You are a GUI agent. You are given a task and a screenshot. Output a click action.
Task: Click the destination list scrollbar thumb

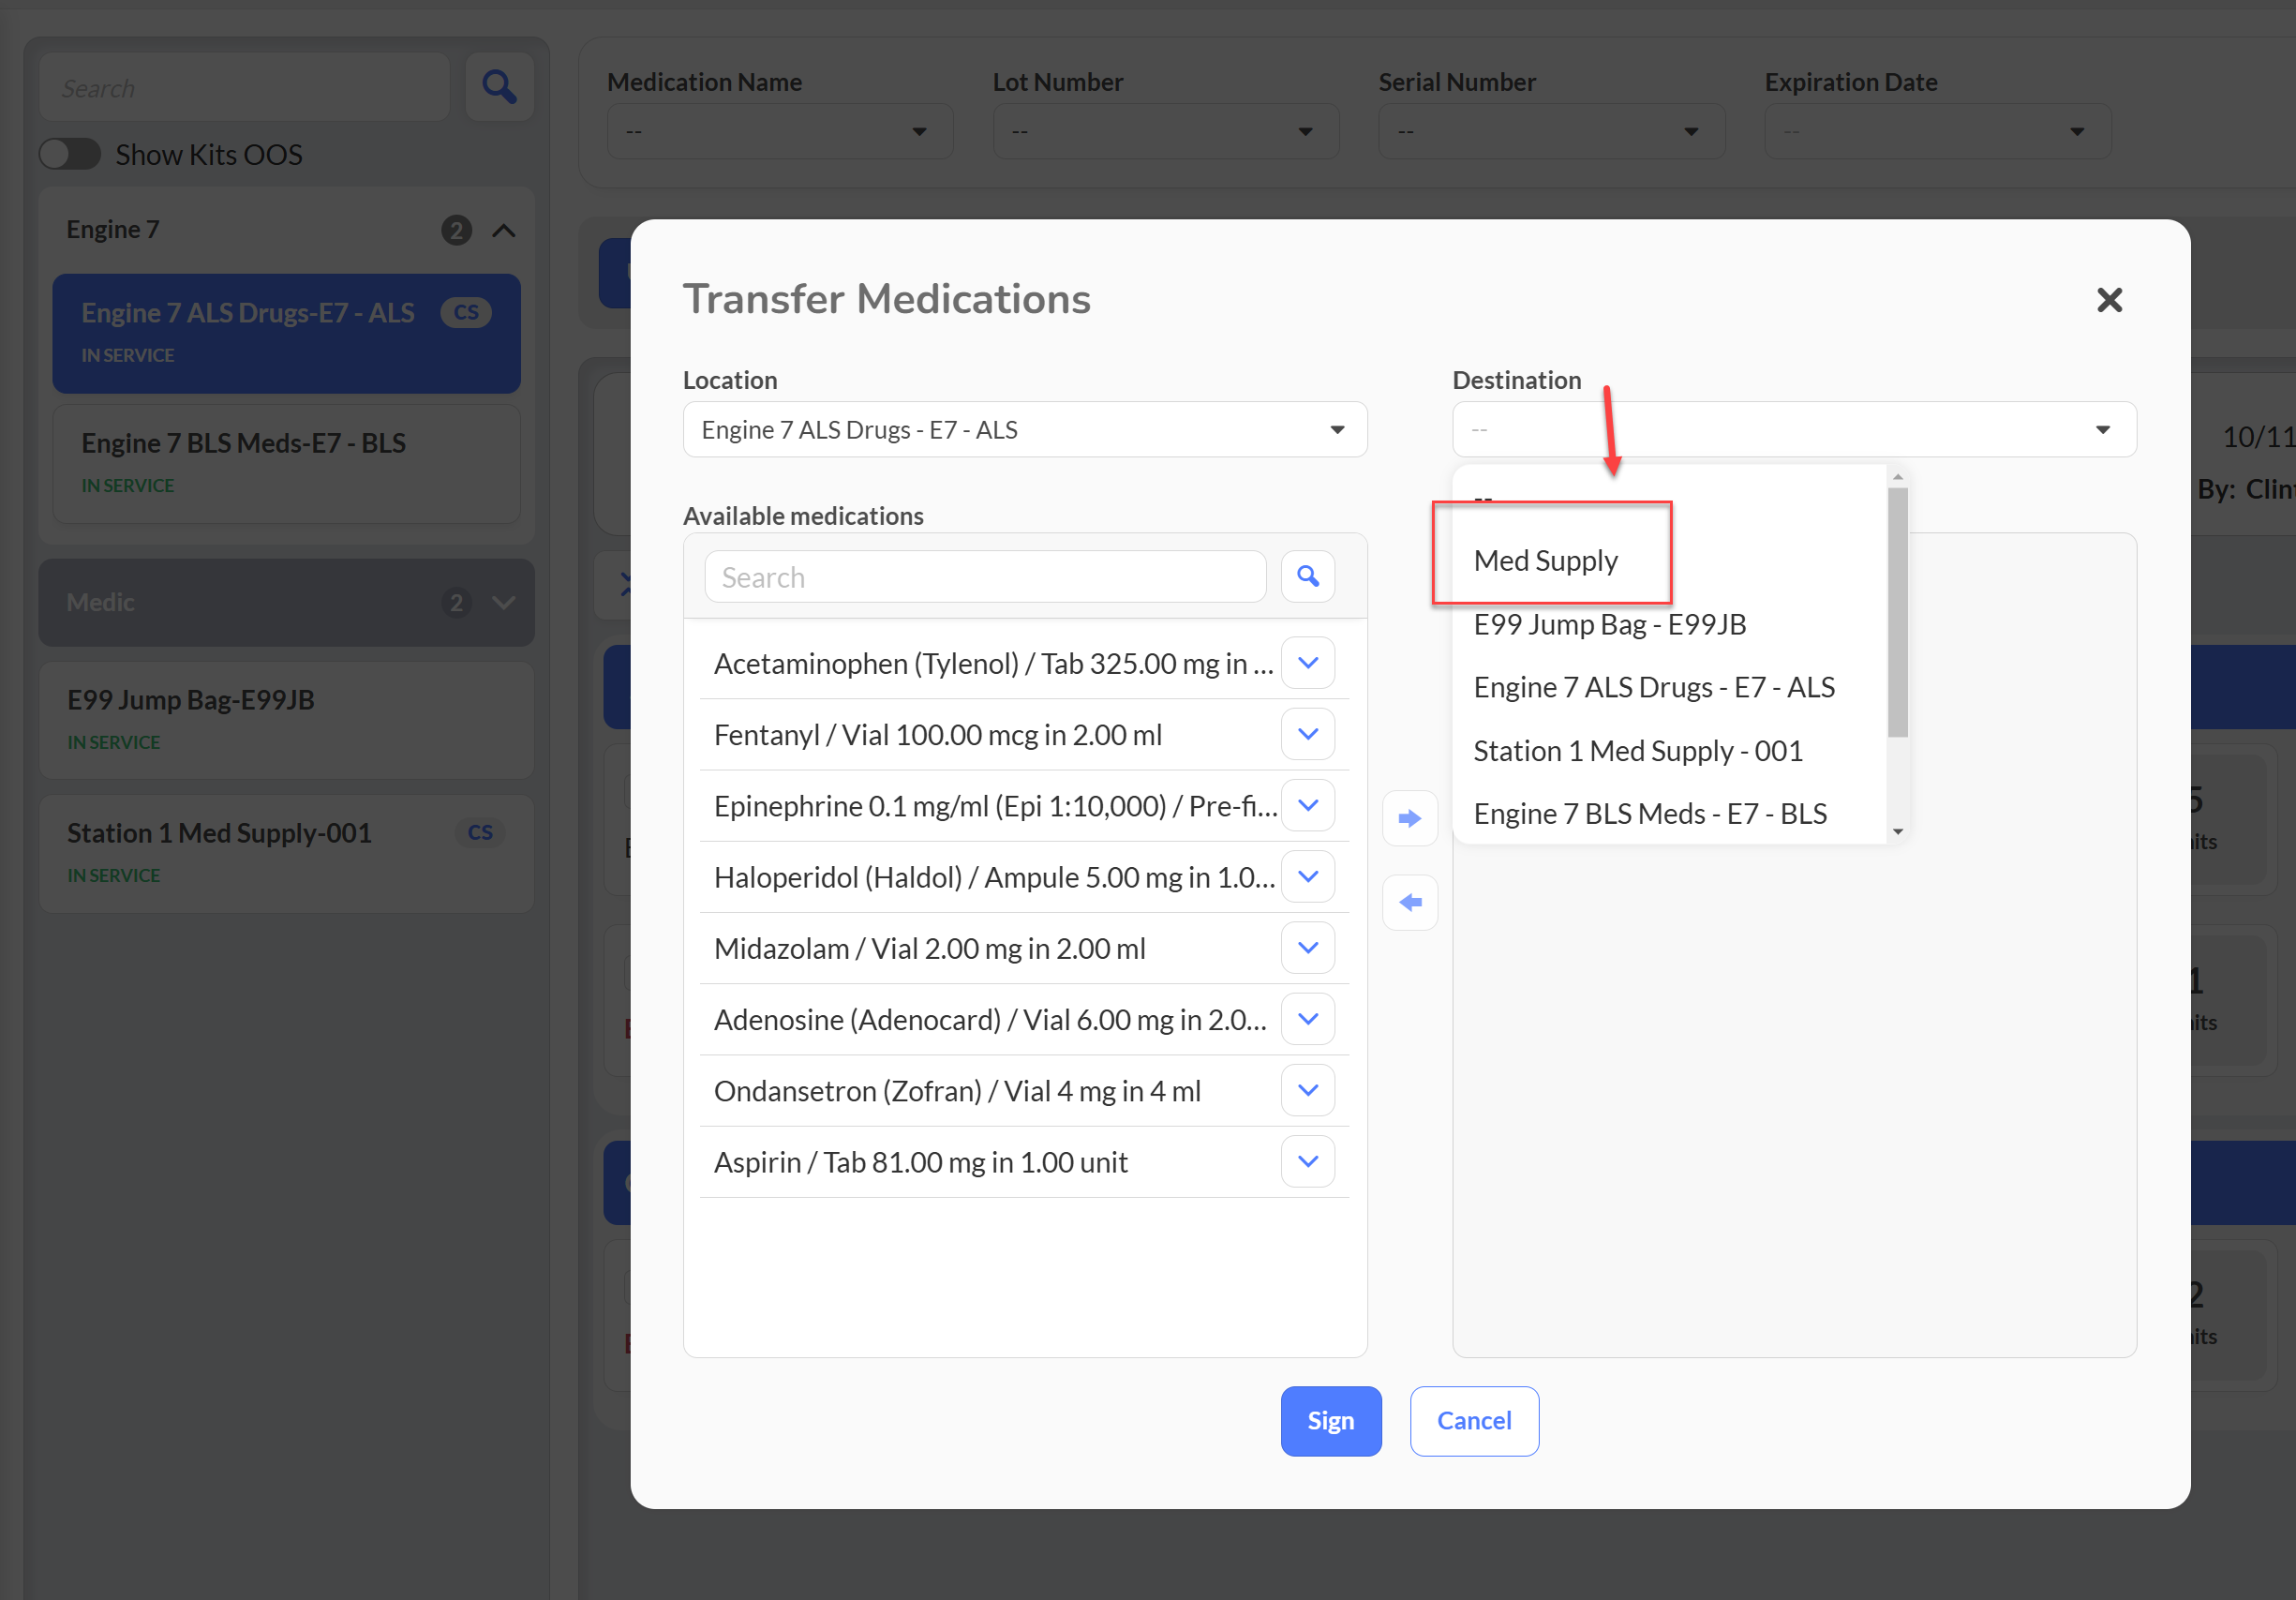click(1898, 612)
